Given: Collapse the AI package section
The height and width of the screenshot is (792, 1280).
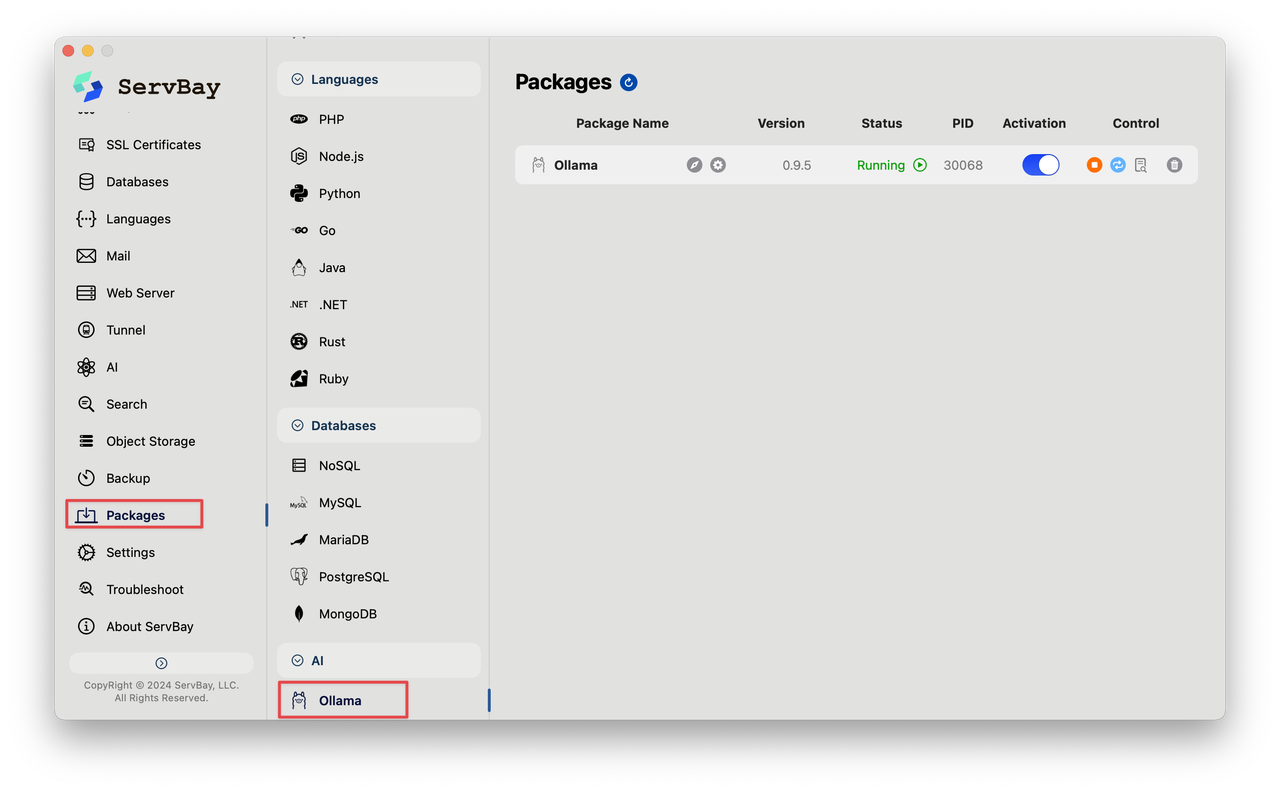Looking at the screenshot, I should click(x=297, y=661).
